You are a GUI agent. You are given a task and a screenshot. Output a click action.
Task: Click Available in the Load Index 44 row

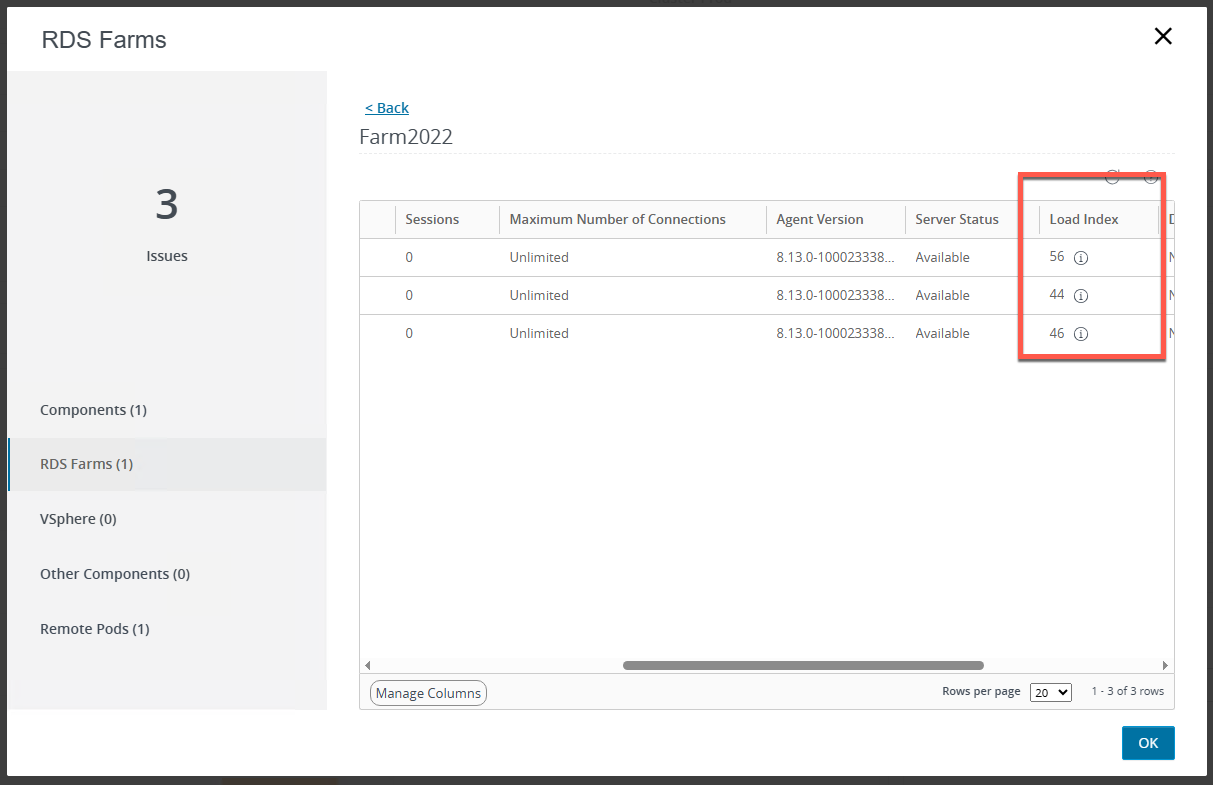(943, 295)
